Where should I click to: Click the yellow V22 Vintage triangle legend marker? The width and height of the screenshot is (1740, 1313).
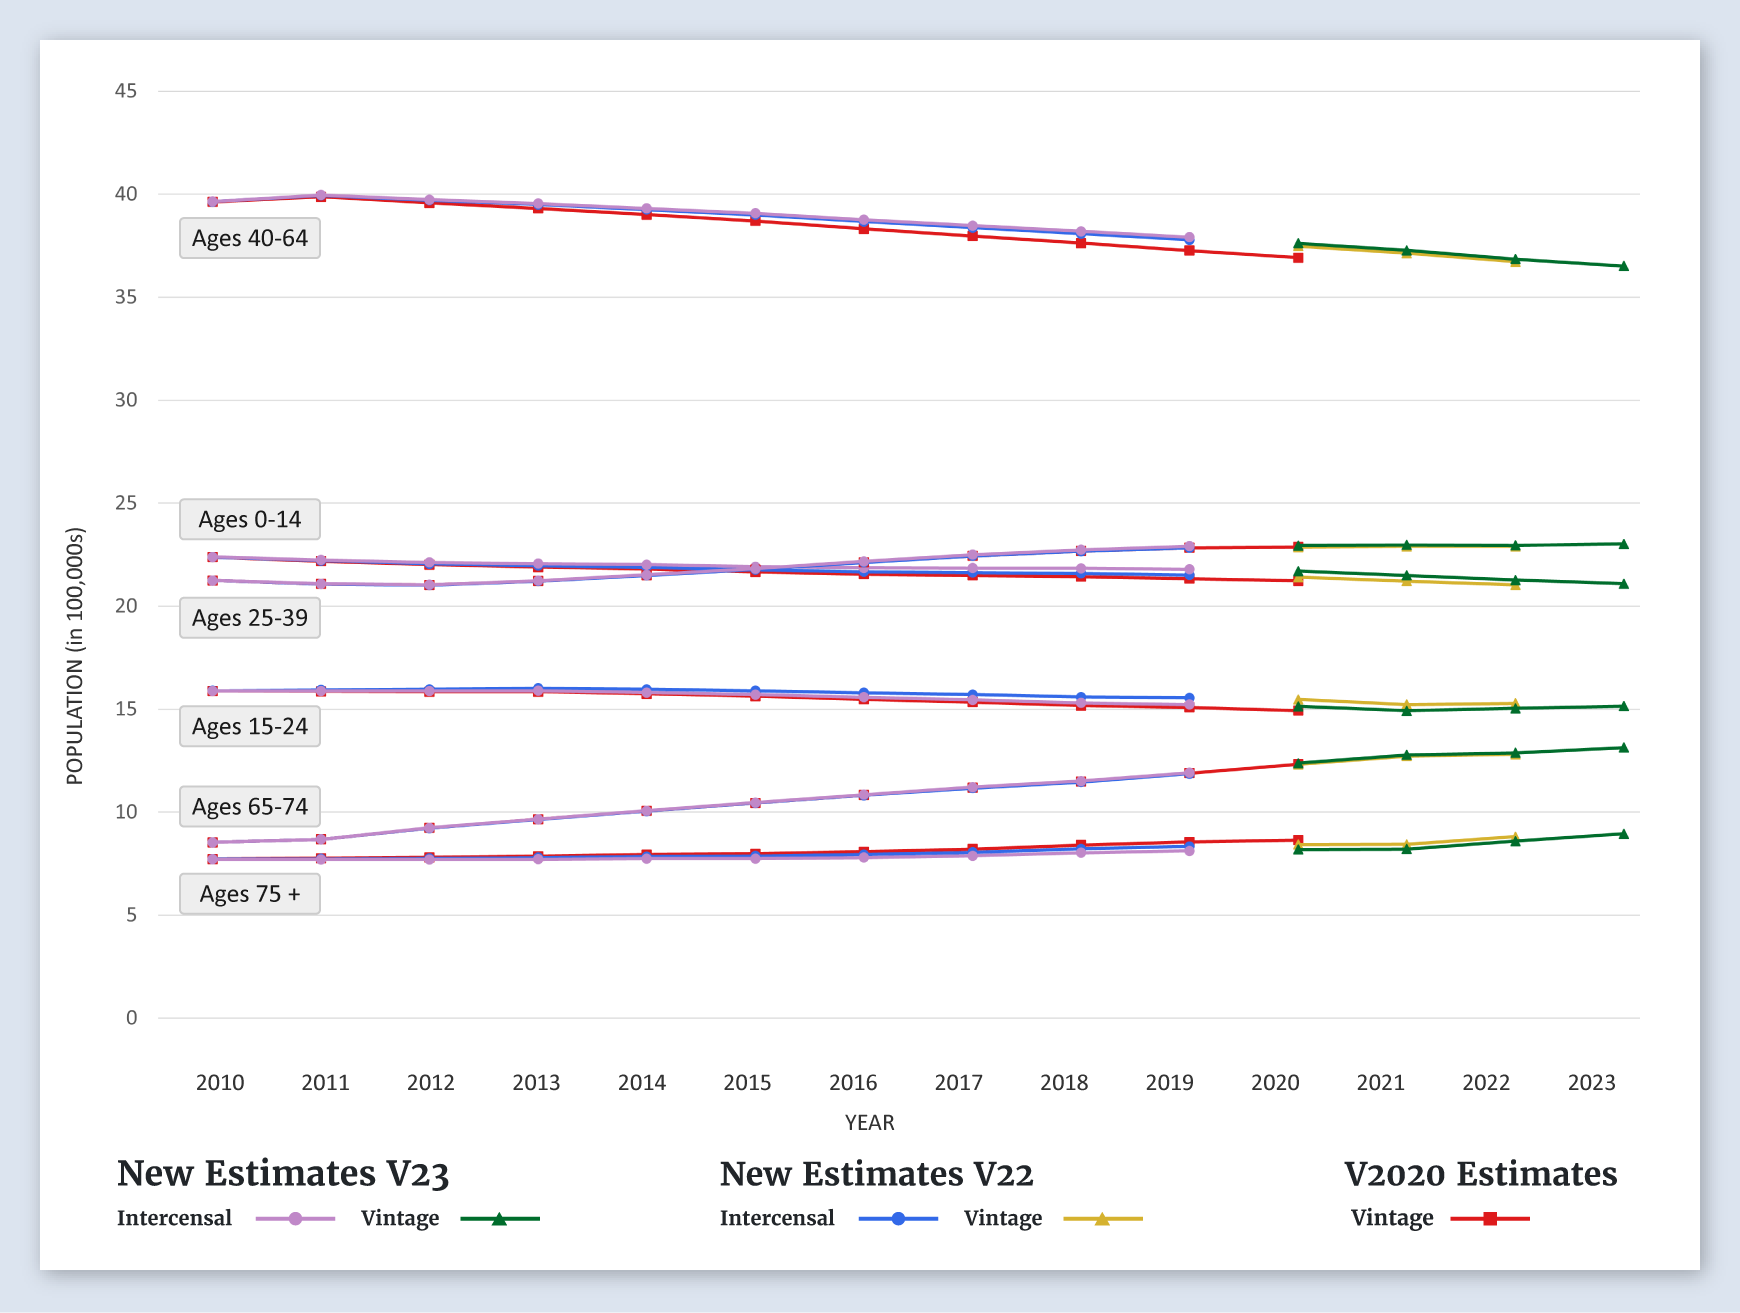[1102, 1219]
